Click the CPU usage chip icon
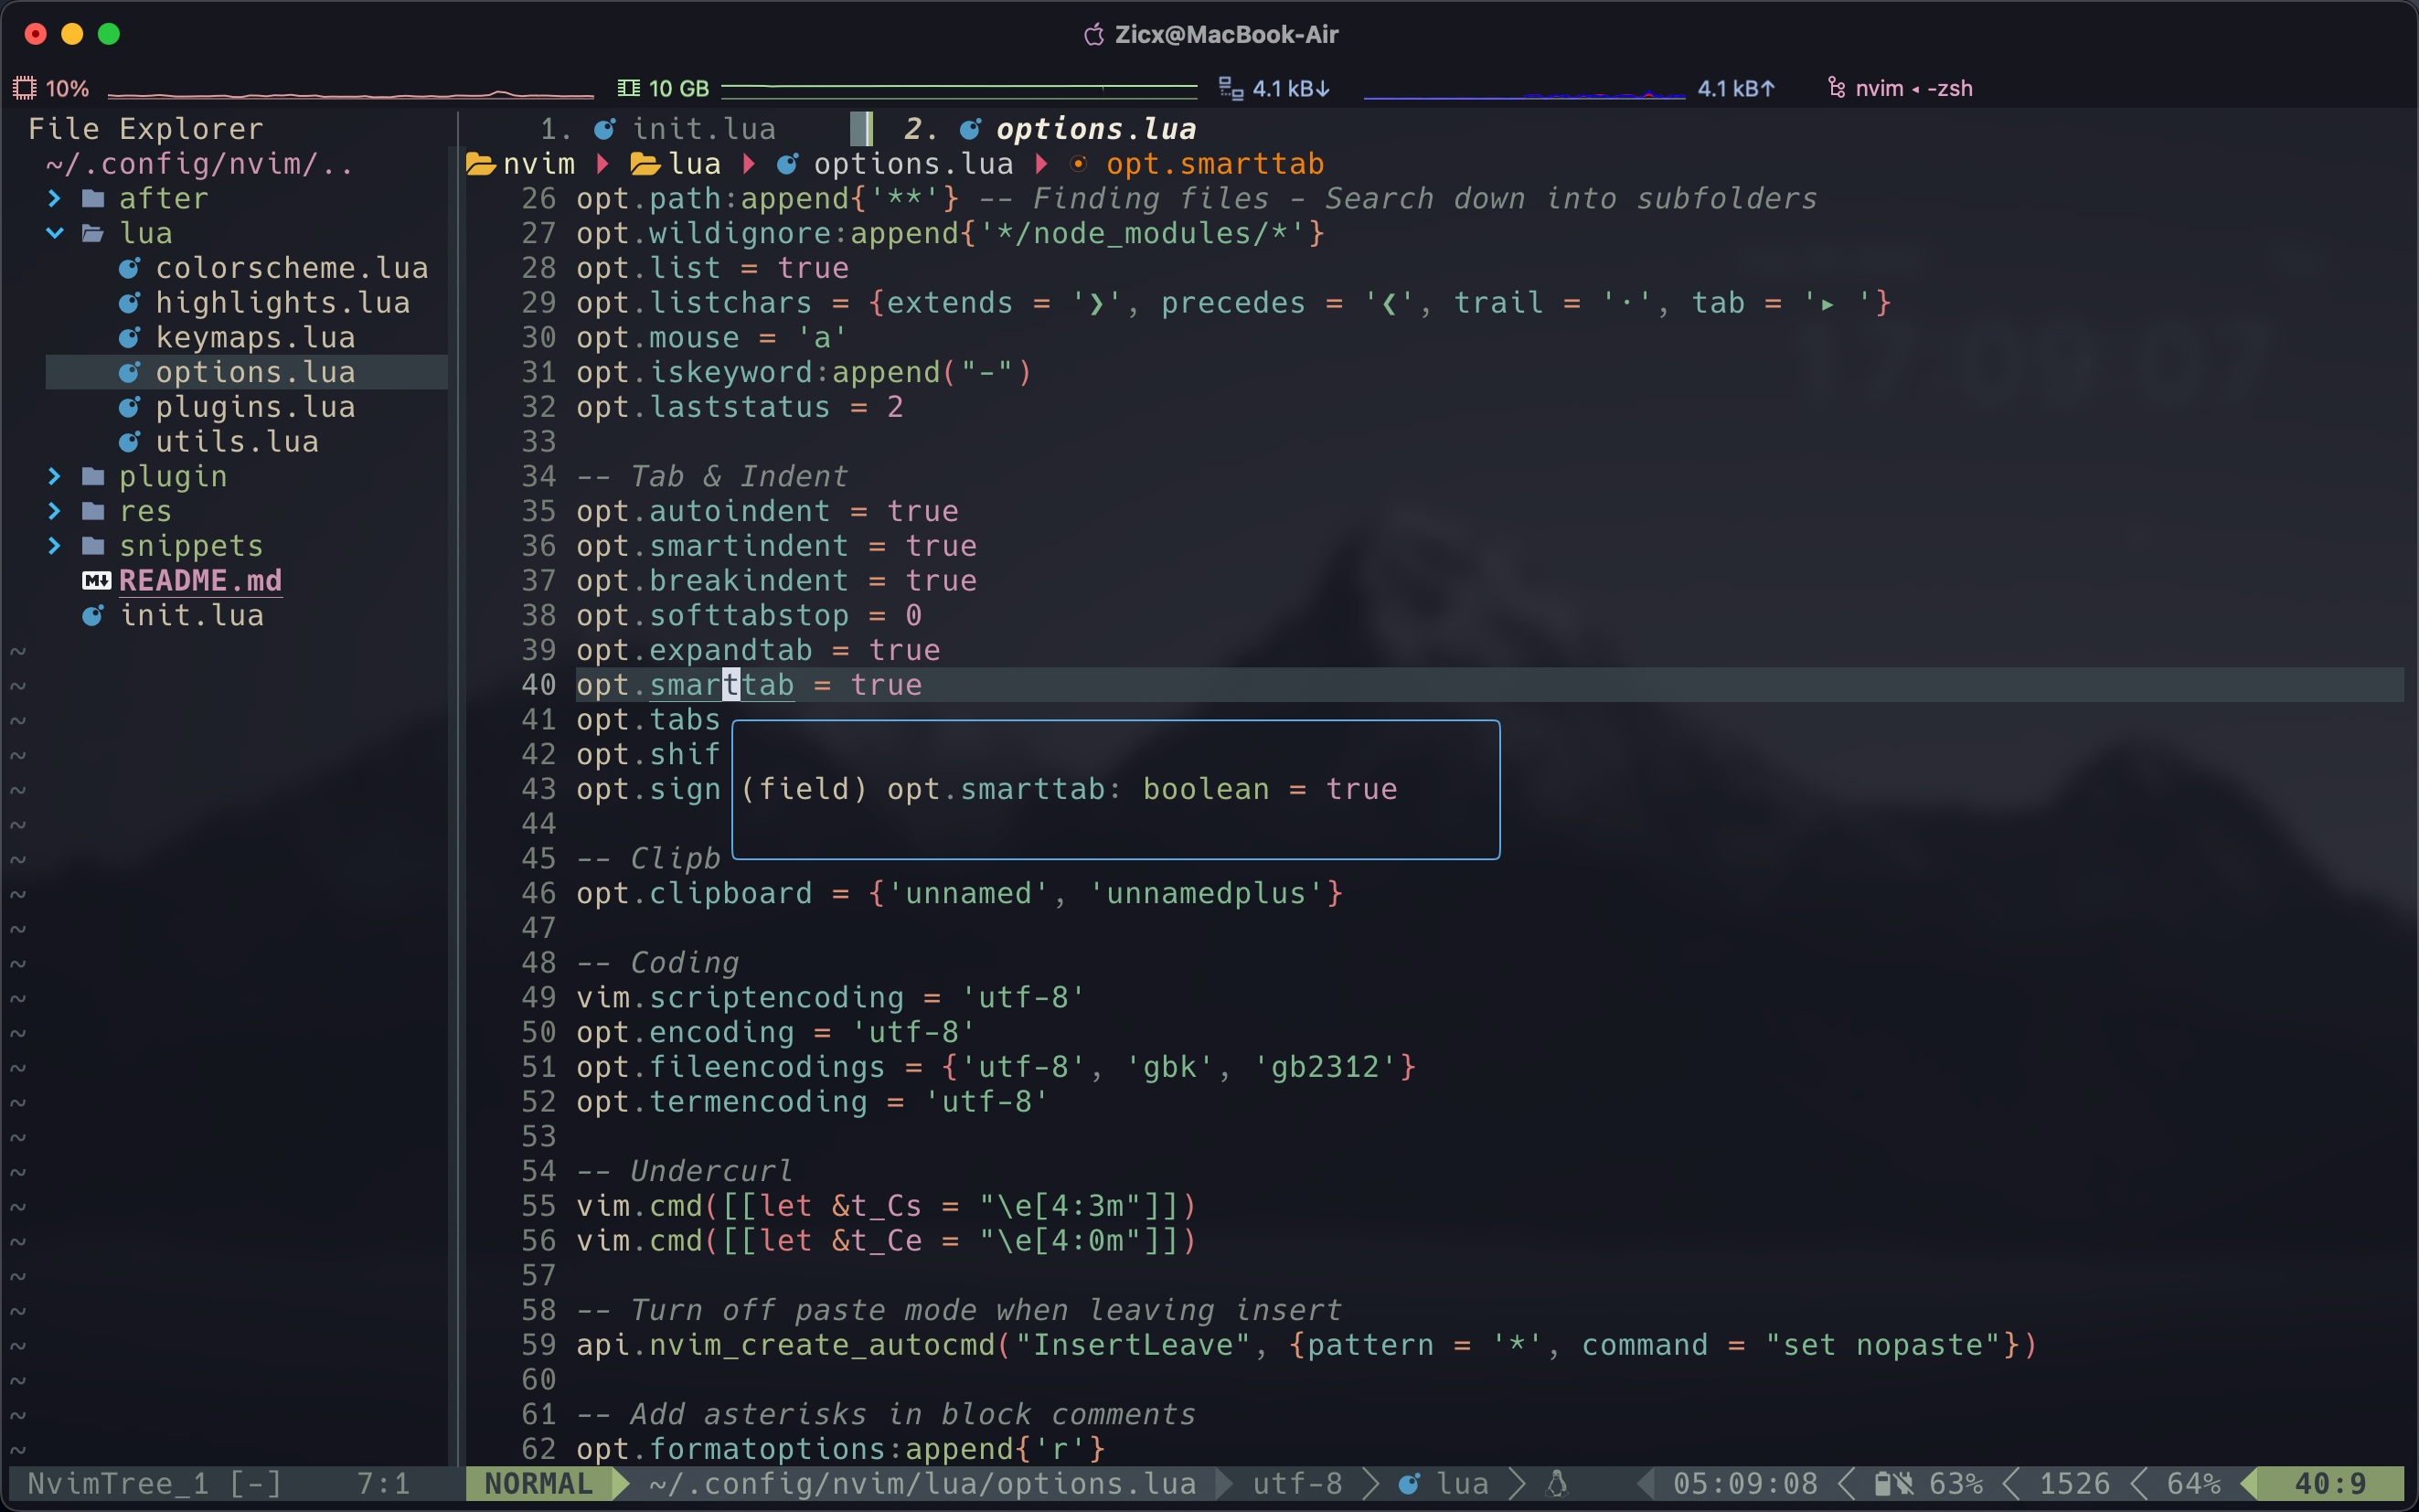This screenshot has height=1512, width=2419. click(25, 88)
